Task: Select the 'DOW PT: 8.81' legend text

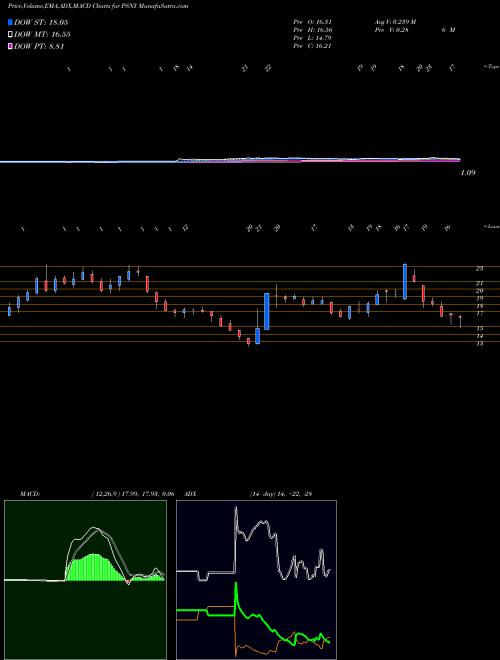Action: (x=39, y=46)
